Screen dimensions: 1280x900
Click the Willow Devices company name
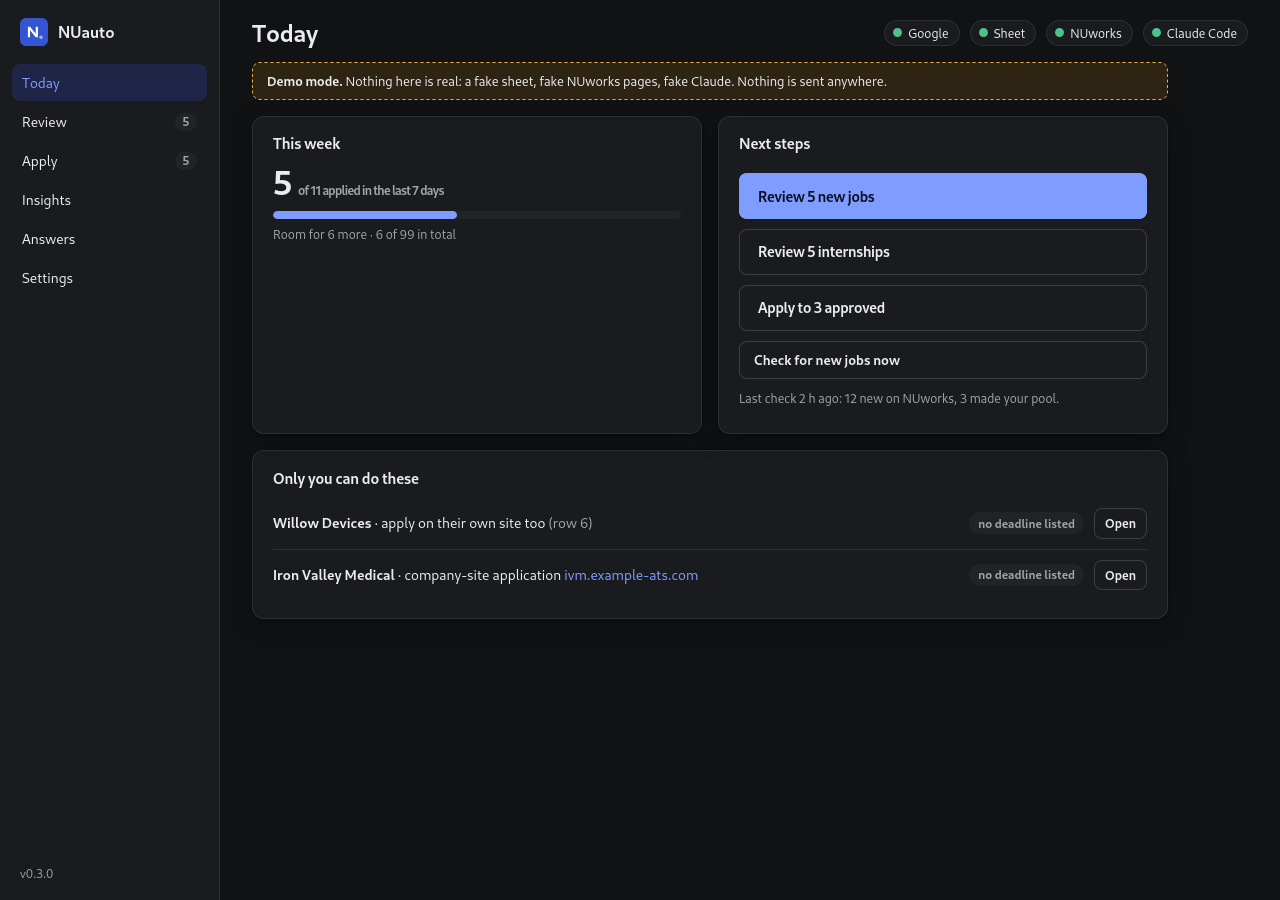pyautogui.click(x=322, y=523)
